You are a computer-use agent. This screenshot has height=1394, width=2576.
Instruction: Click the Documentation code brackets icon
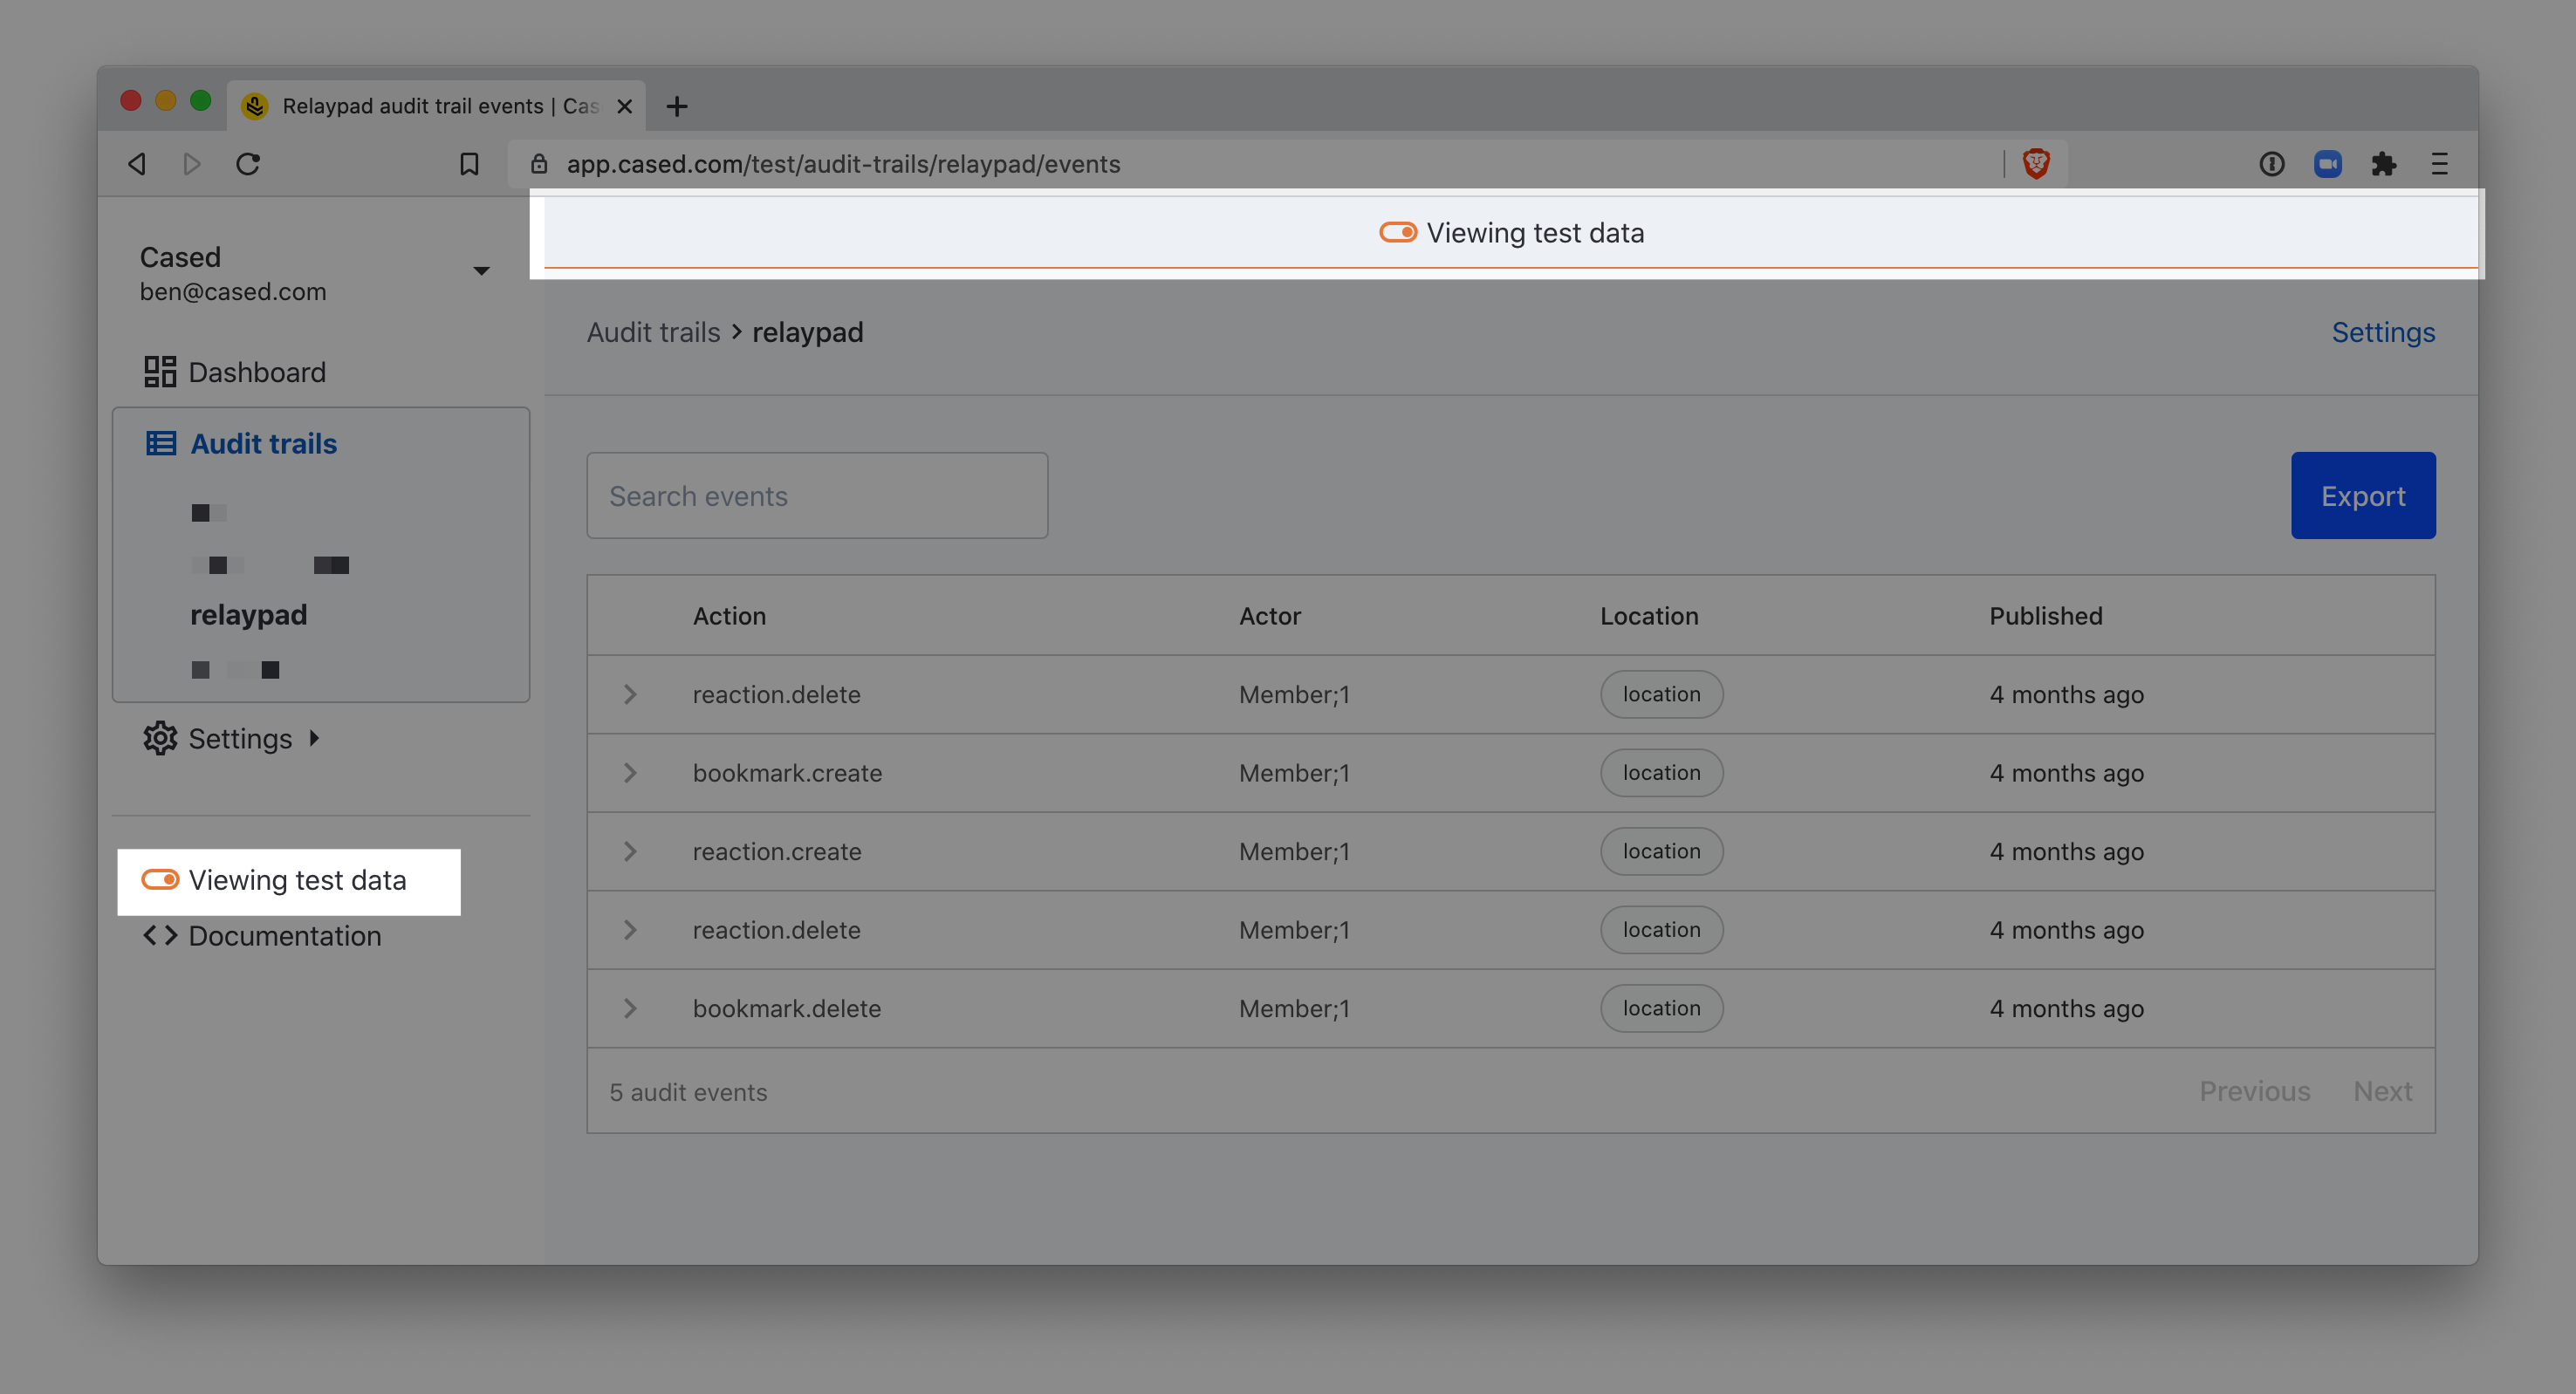(160, 935)
